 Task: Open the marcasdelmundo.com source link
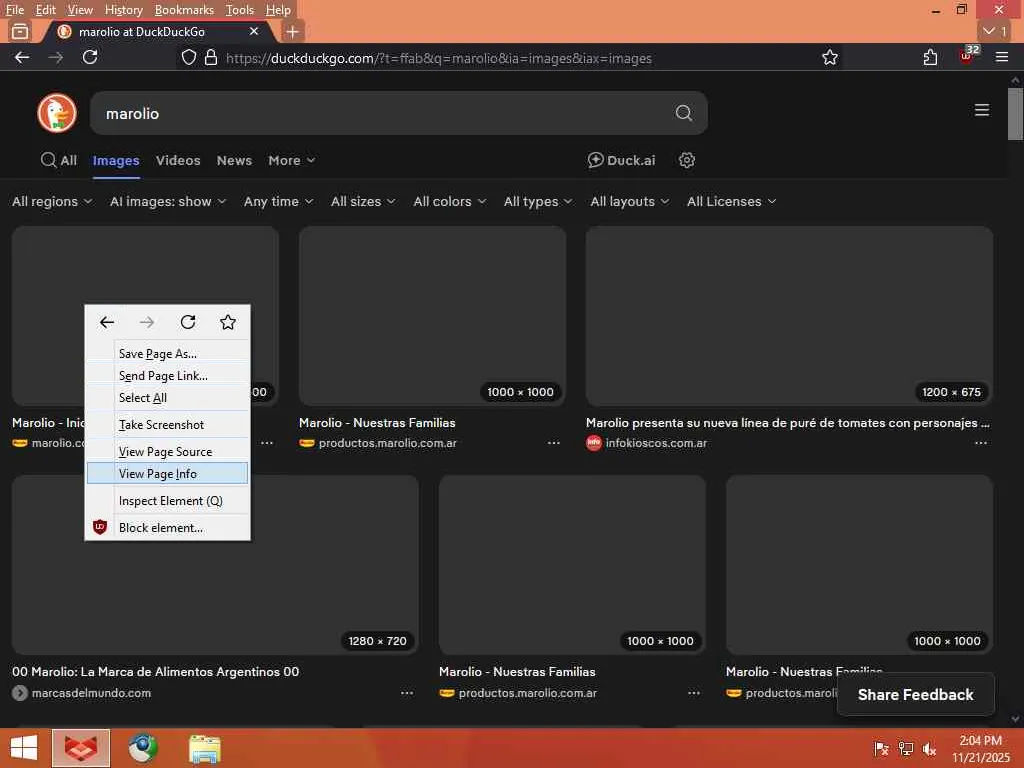91,693
